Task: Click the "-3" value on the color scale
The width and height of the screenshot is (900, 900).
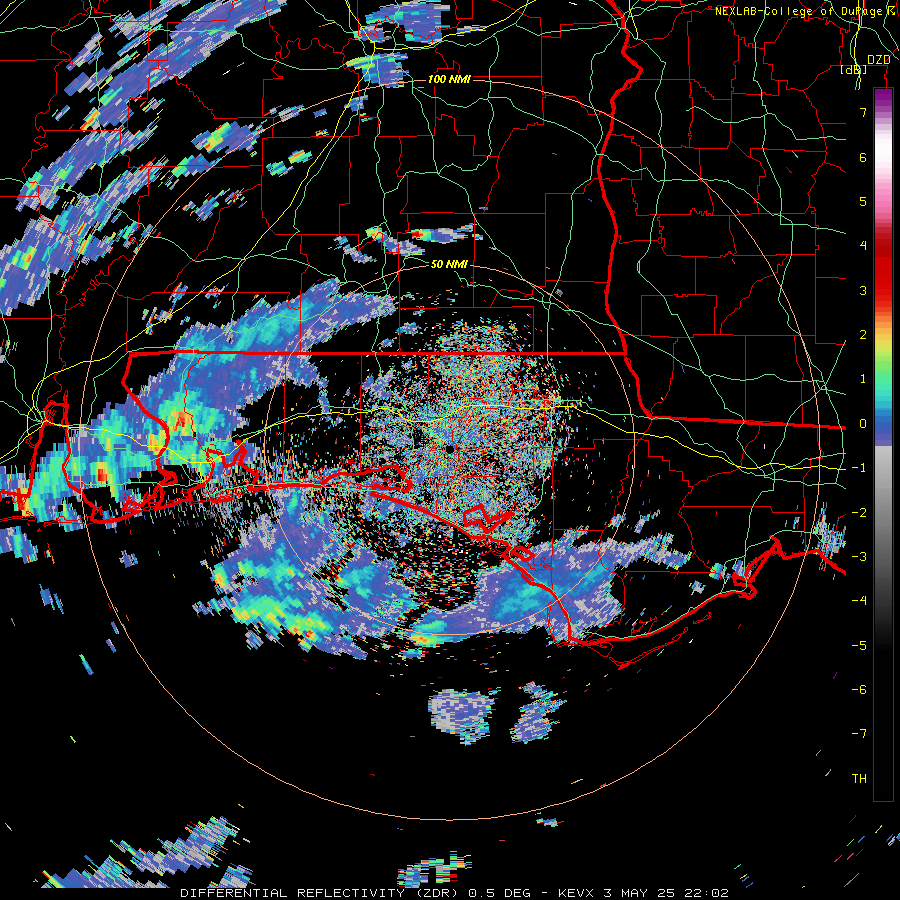Action: [x=859, y=557]
